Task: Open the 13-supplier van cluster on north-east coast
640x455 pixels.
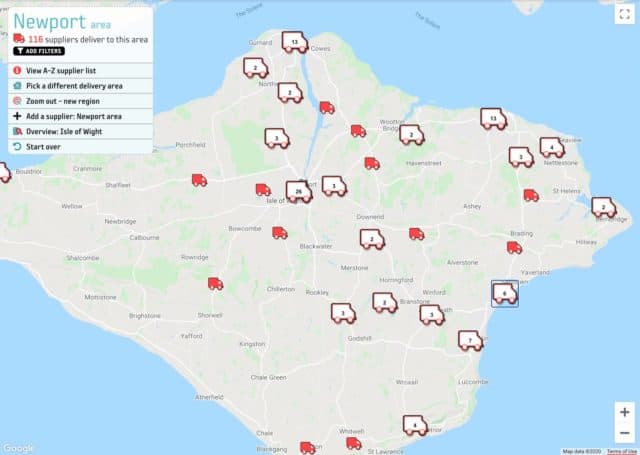Action: pyautogui.click(x=493, y=119)
